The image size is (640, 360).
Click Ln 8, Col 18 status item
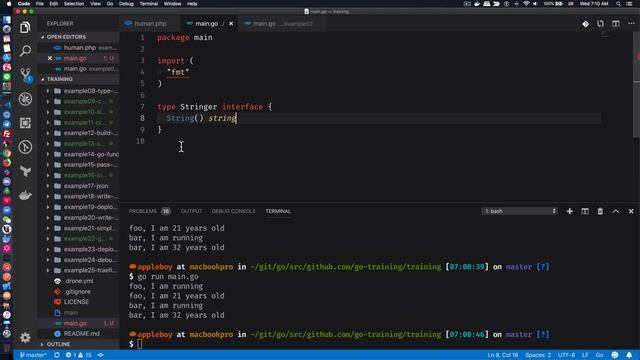tap(502, 355)
